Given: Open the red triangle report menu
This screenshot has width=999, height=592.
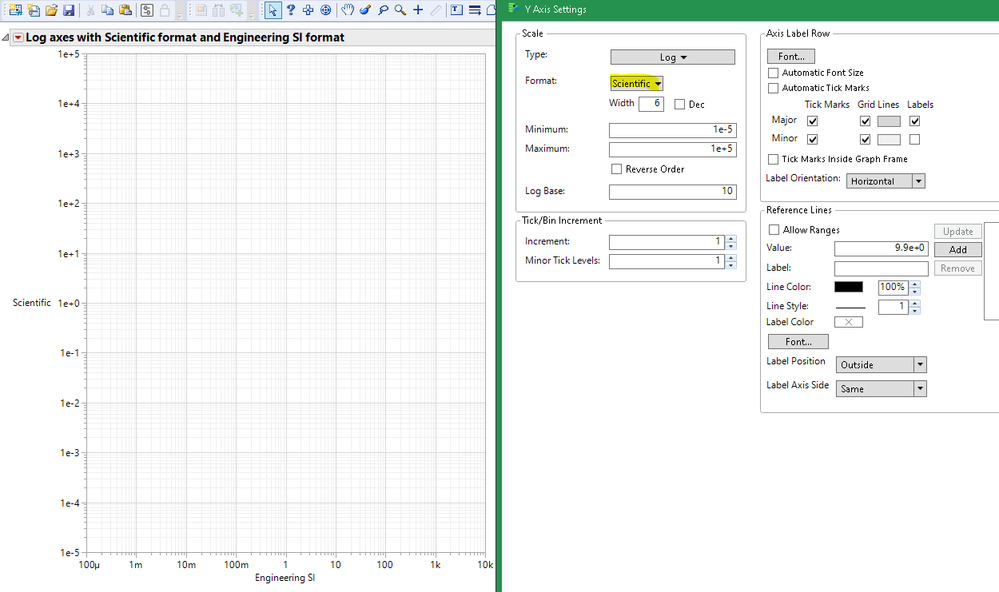Looking at the screenshot, I should click(18, 38).
